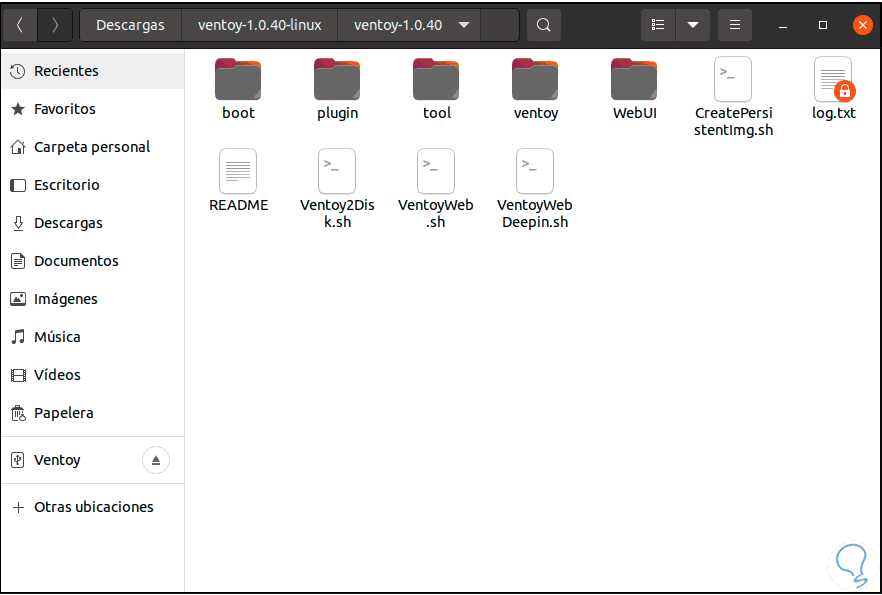The height and width of the screenshot is (595, 882).
Task: Maximize the file manager window
Action: coord(822,25)
